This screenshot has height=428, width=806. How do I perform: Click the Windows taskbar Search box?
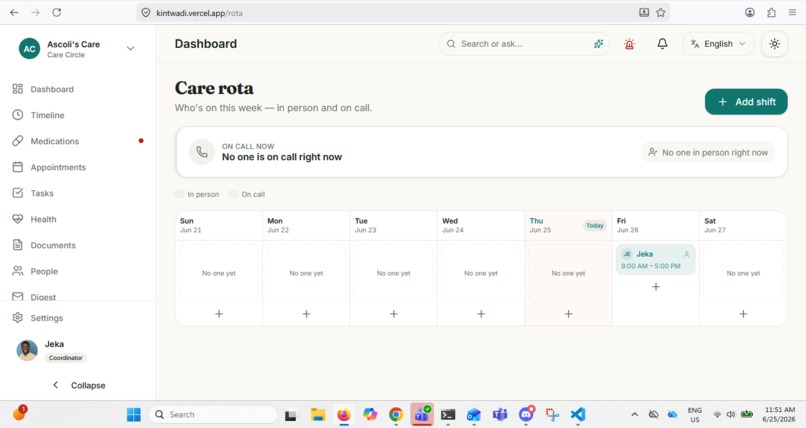click(x=213, y=415)
